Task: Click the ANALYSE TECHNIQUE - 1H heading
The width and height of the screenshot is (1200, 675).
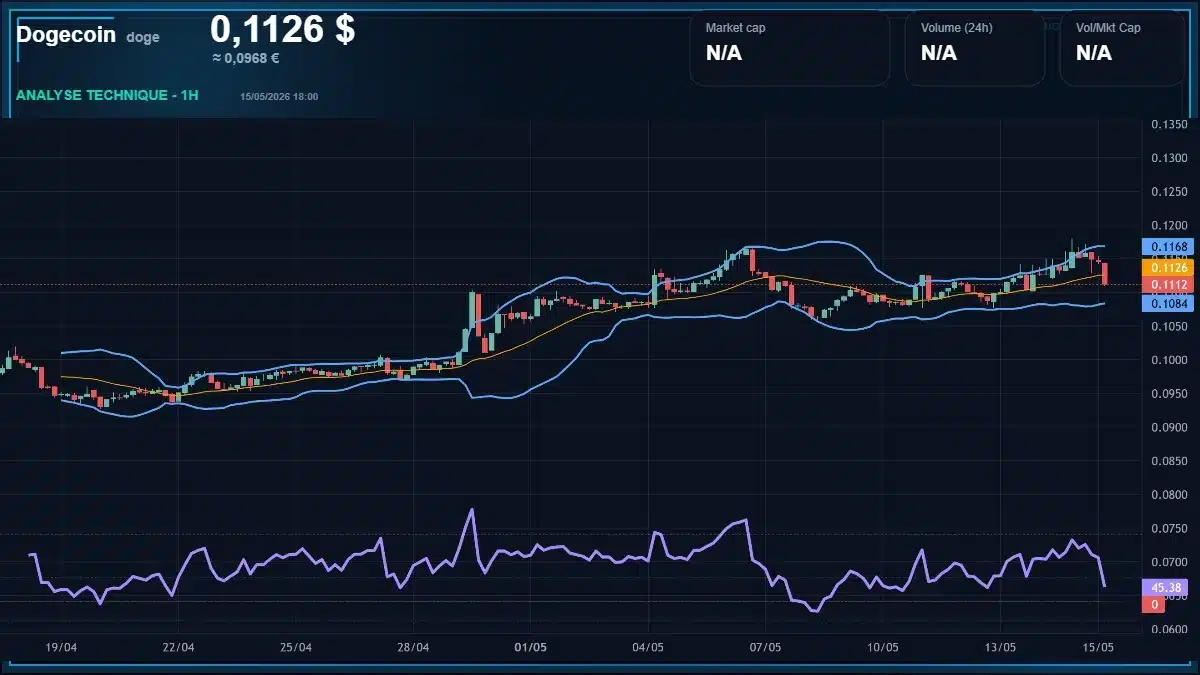Action: (x=107, y=95)
